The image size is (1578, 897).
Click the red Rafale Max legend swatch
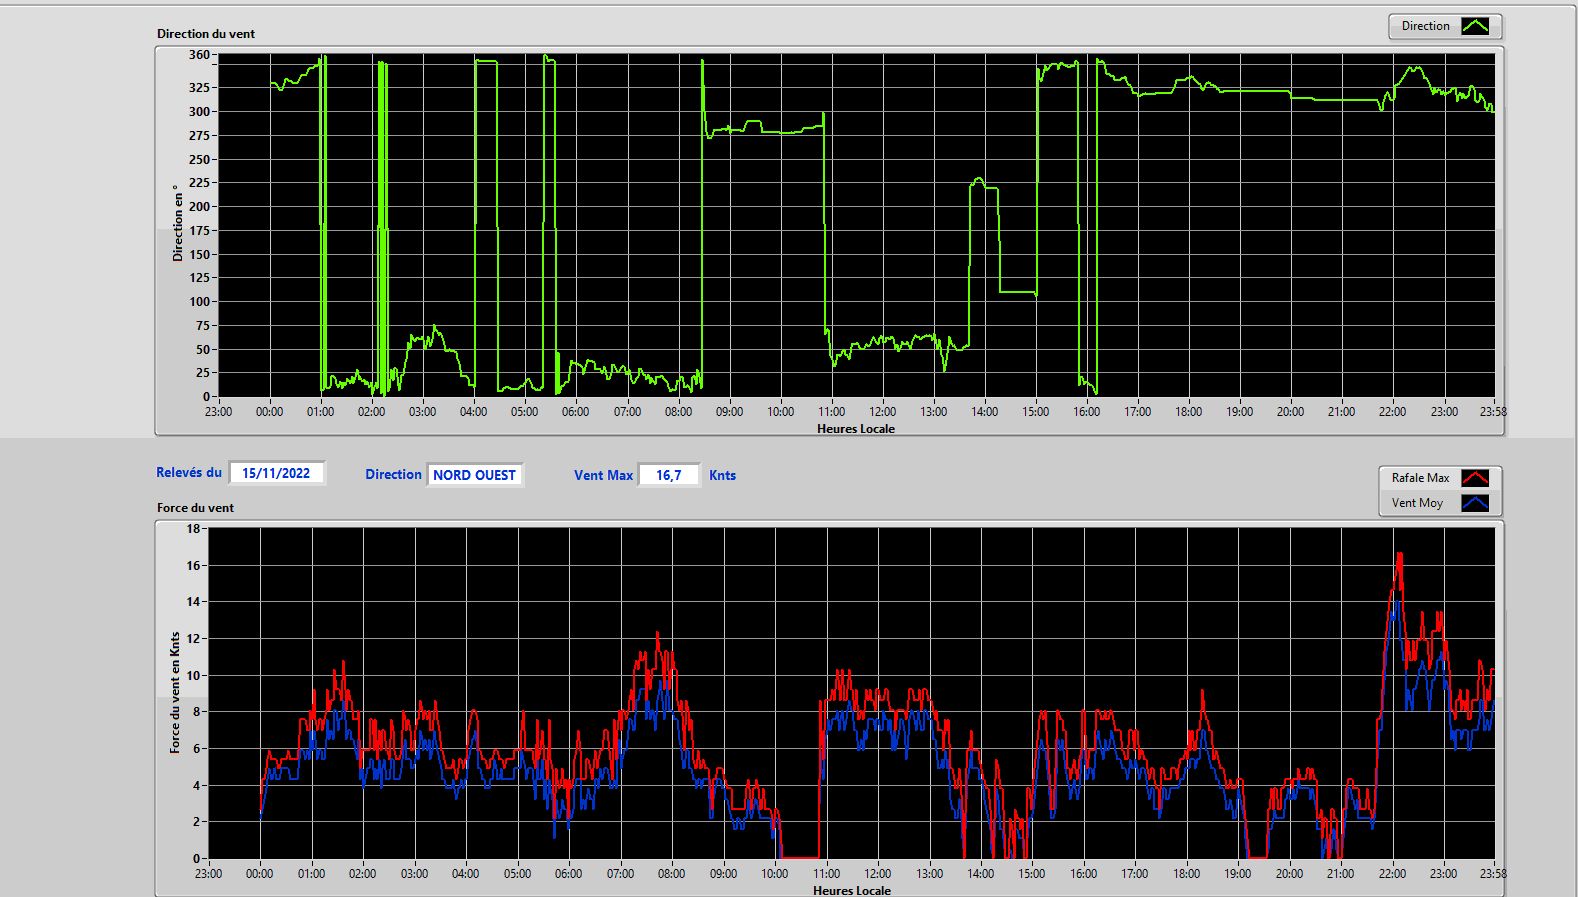click(1475, 478)
